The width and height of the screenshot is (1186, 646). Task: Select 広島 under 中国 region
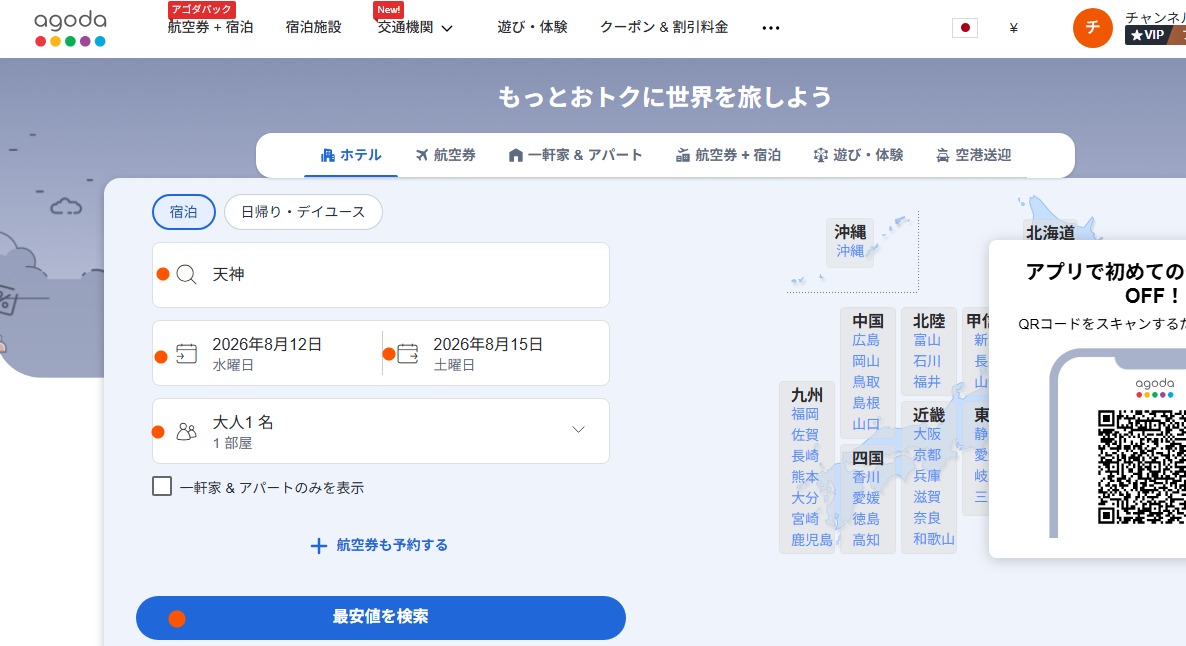click(x=866, y=340)
